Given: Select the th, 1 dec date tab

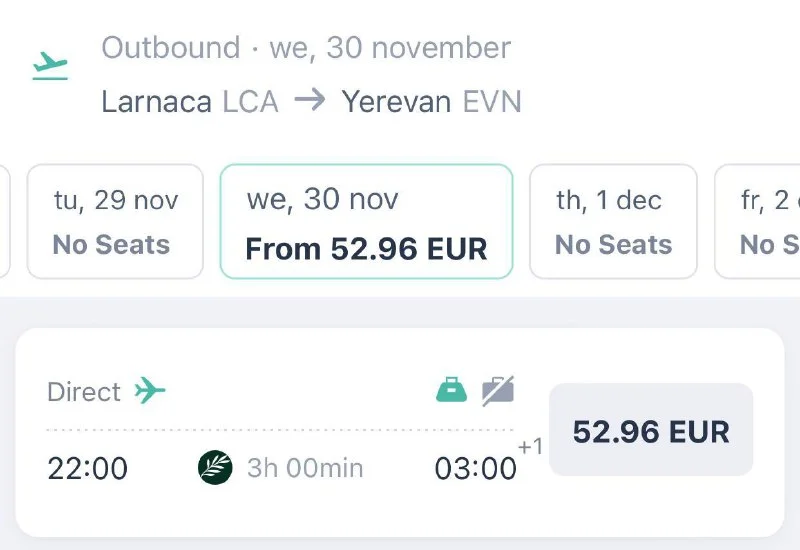Looking at the screenshot, I should click(612, 221).
